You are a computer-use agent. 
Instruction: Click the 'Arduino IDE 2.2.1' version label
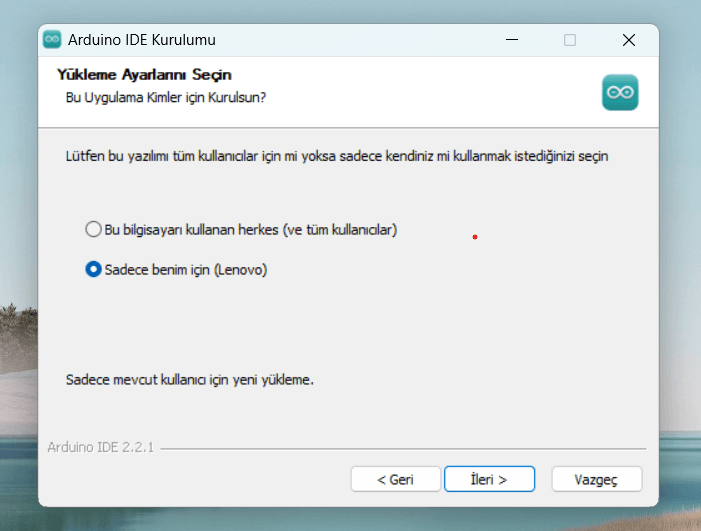point(101,447)
